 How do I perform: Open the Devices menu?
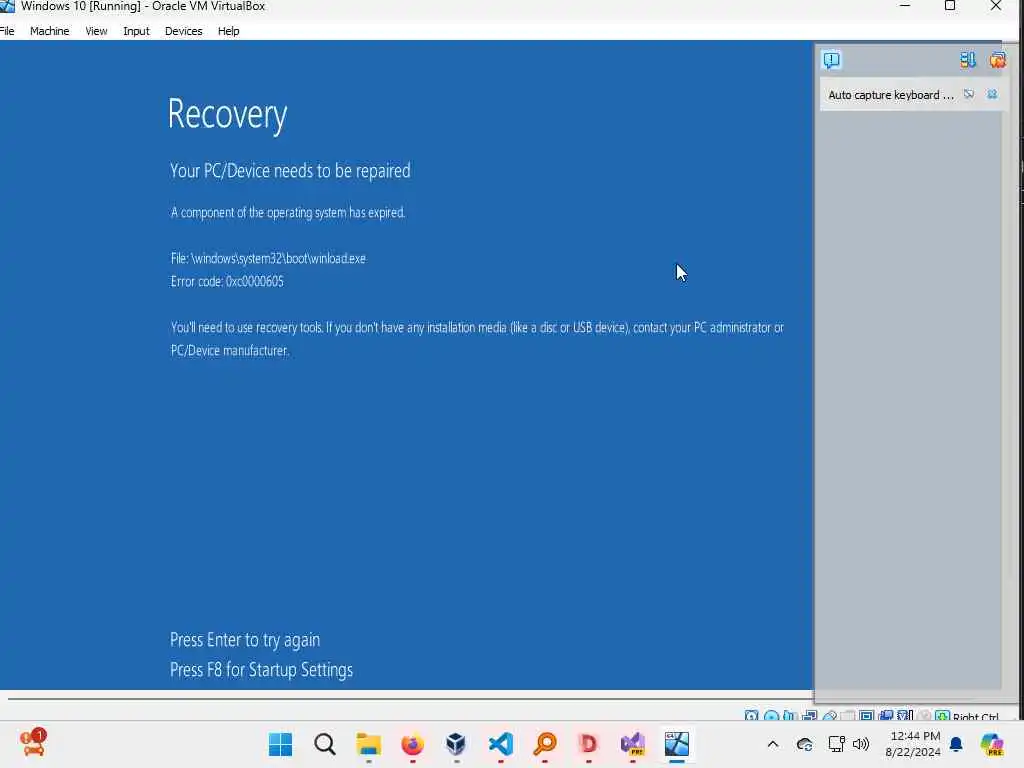[184, 31]
